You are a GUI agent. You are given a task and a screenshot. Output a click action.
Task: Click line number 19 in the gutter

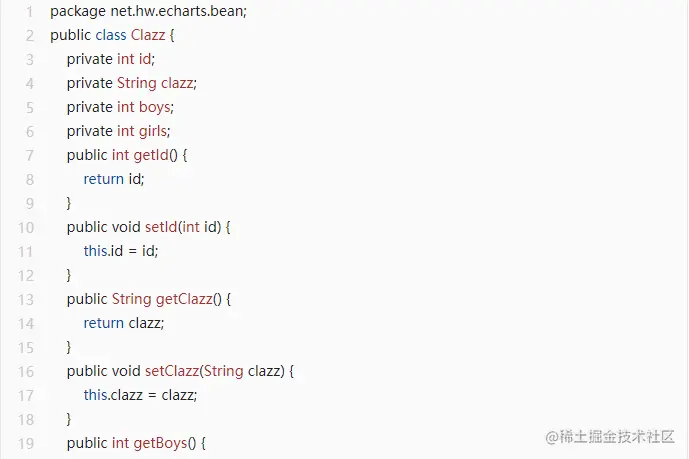coord(26,443)
